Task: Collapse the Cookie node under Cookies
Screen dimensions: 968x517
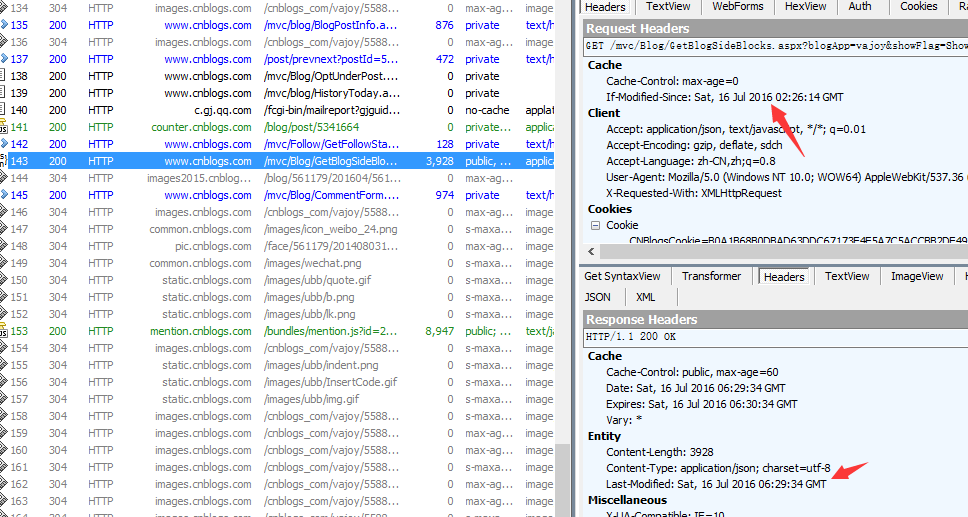Action: pos(596,225)
